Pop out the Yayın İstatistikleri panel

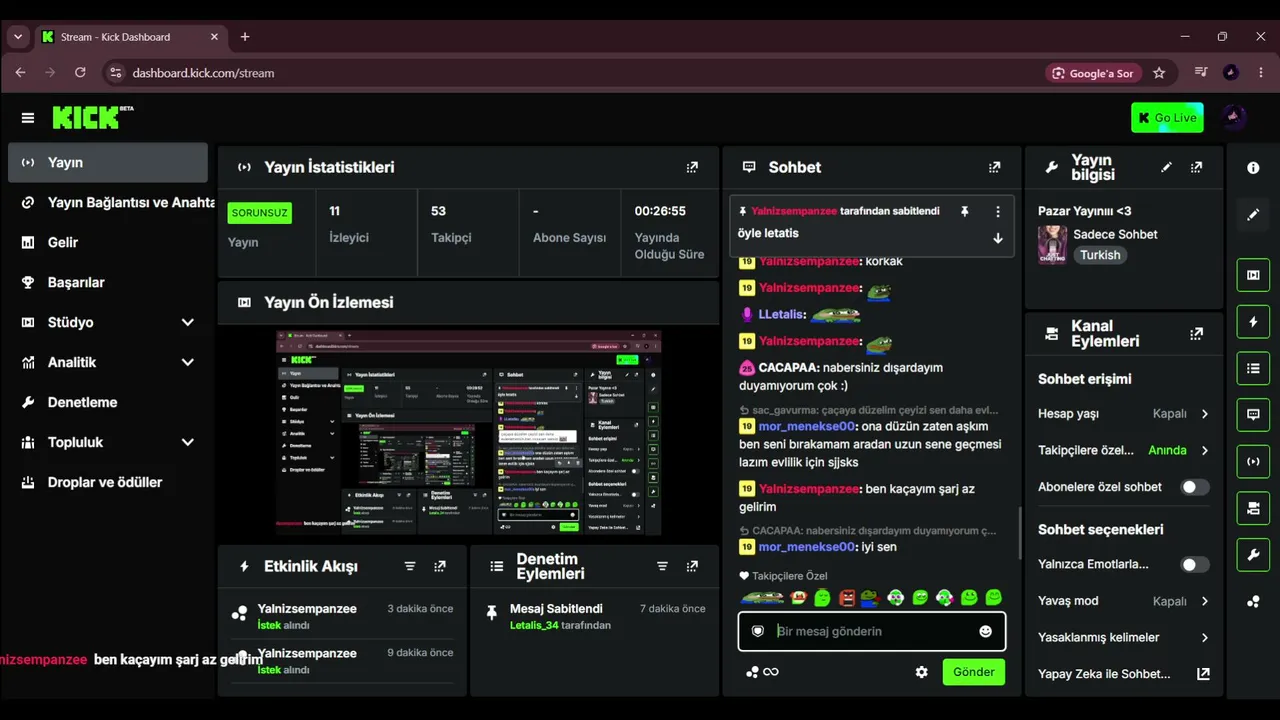692,167
